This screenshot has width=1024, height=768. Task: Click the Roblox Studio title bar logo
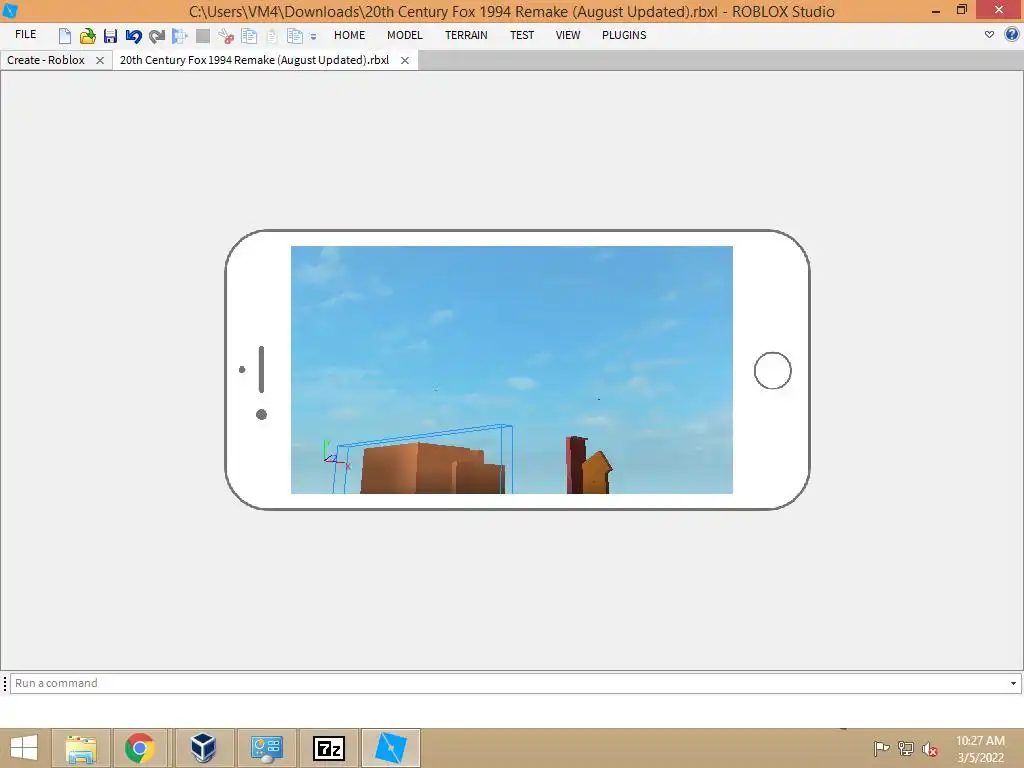tap(10, 11)
